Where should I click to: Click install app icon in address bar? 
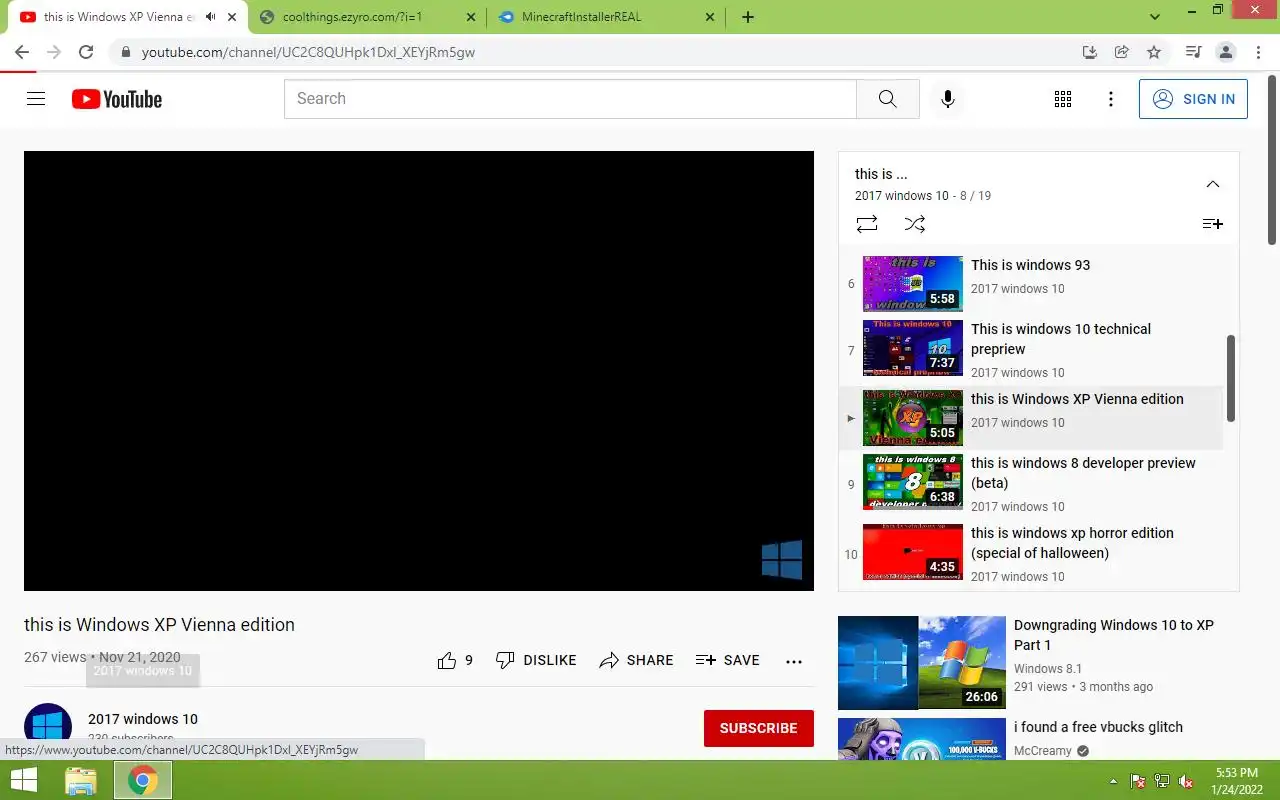pos(1090,52)
